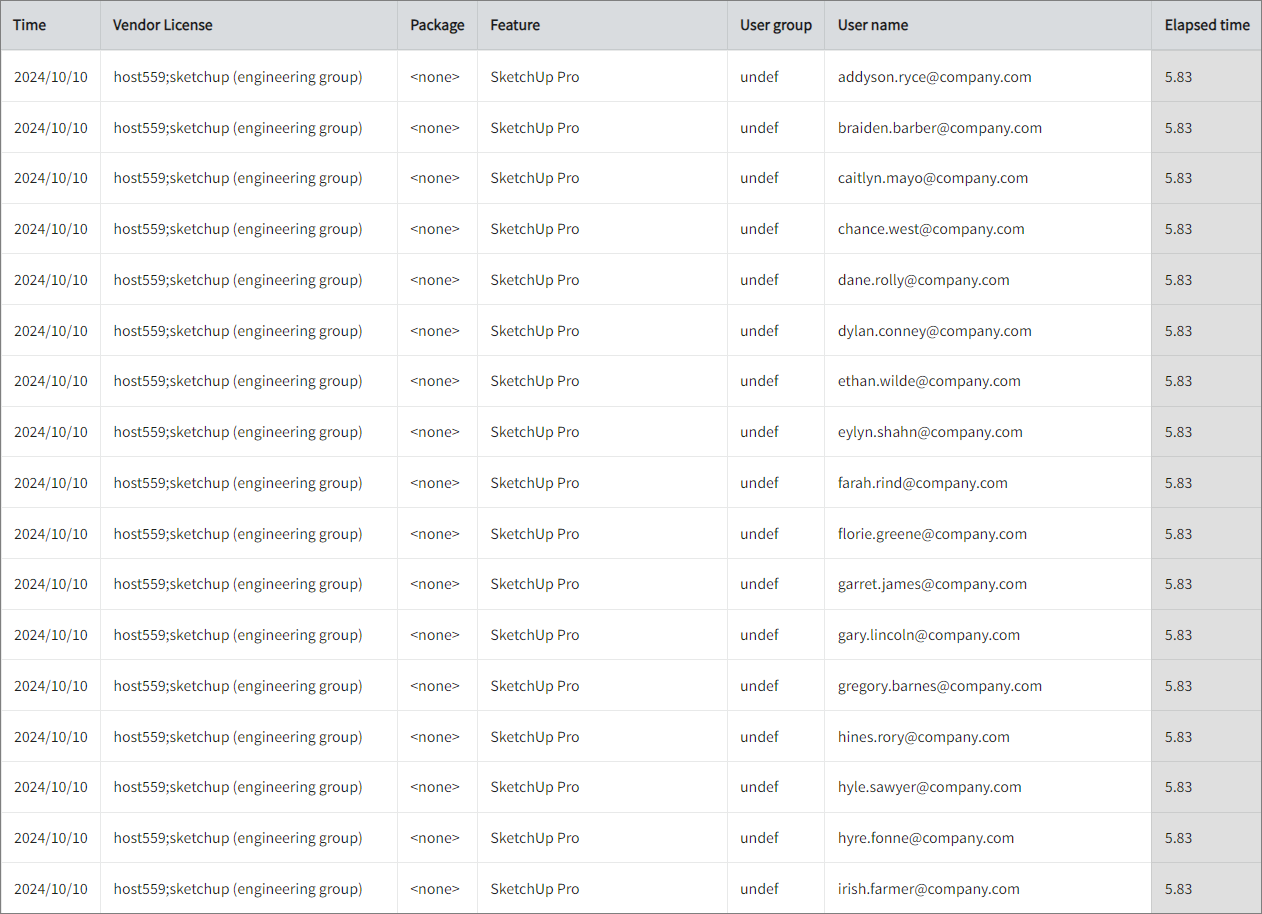This screenshot has width=1262, height=914.
Task: Click caitlyn.mayo@company.com link
Action: click(933, 177)
